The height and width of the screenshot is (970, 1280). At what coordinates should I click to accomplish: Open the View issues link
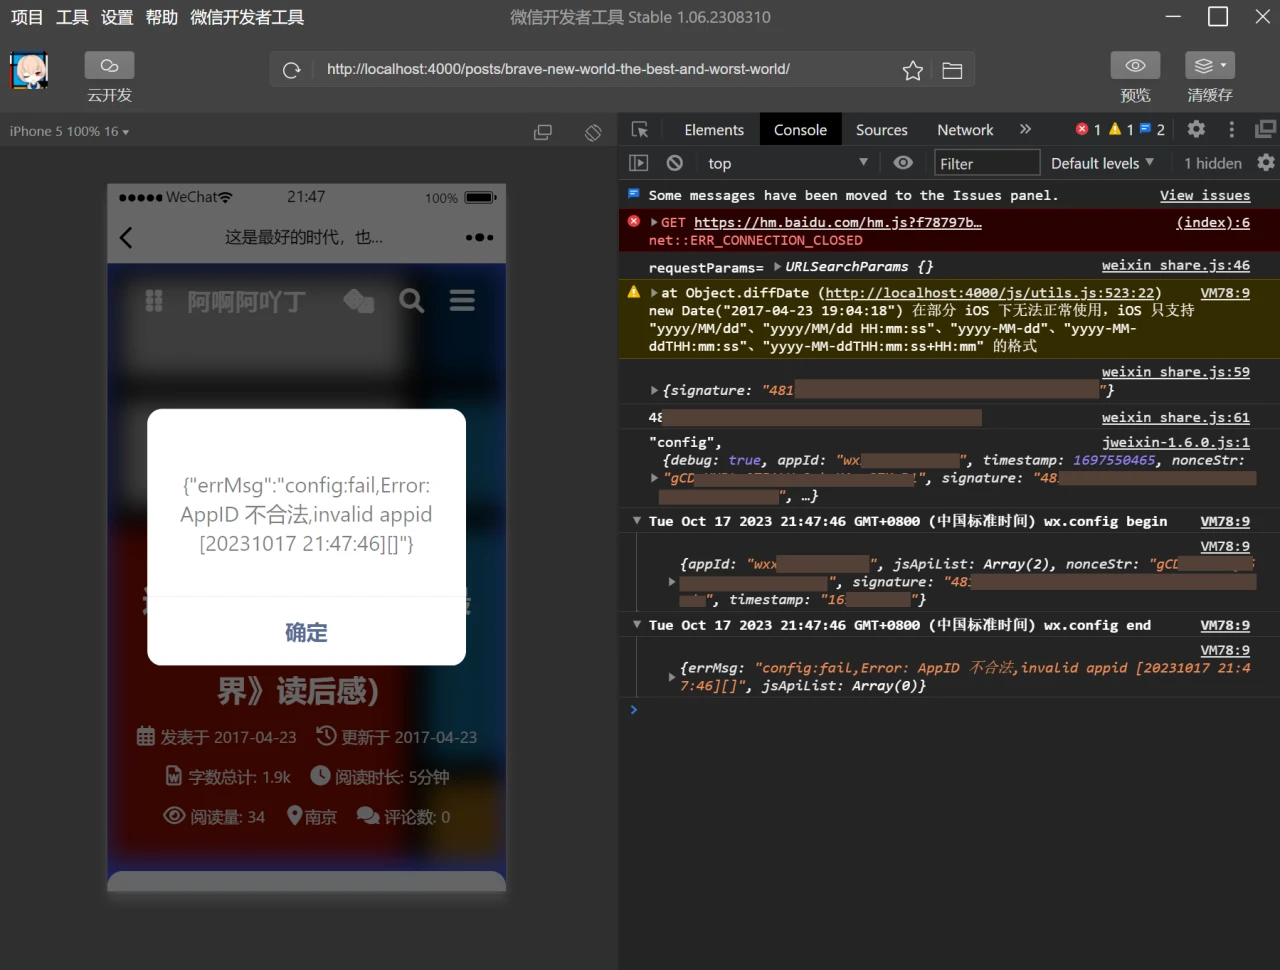[1204, 195]
